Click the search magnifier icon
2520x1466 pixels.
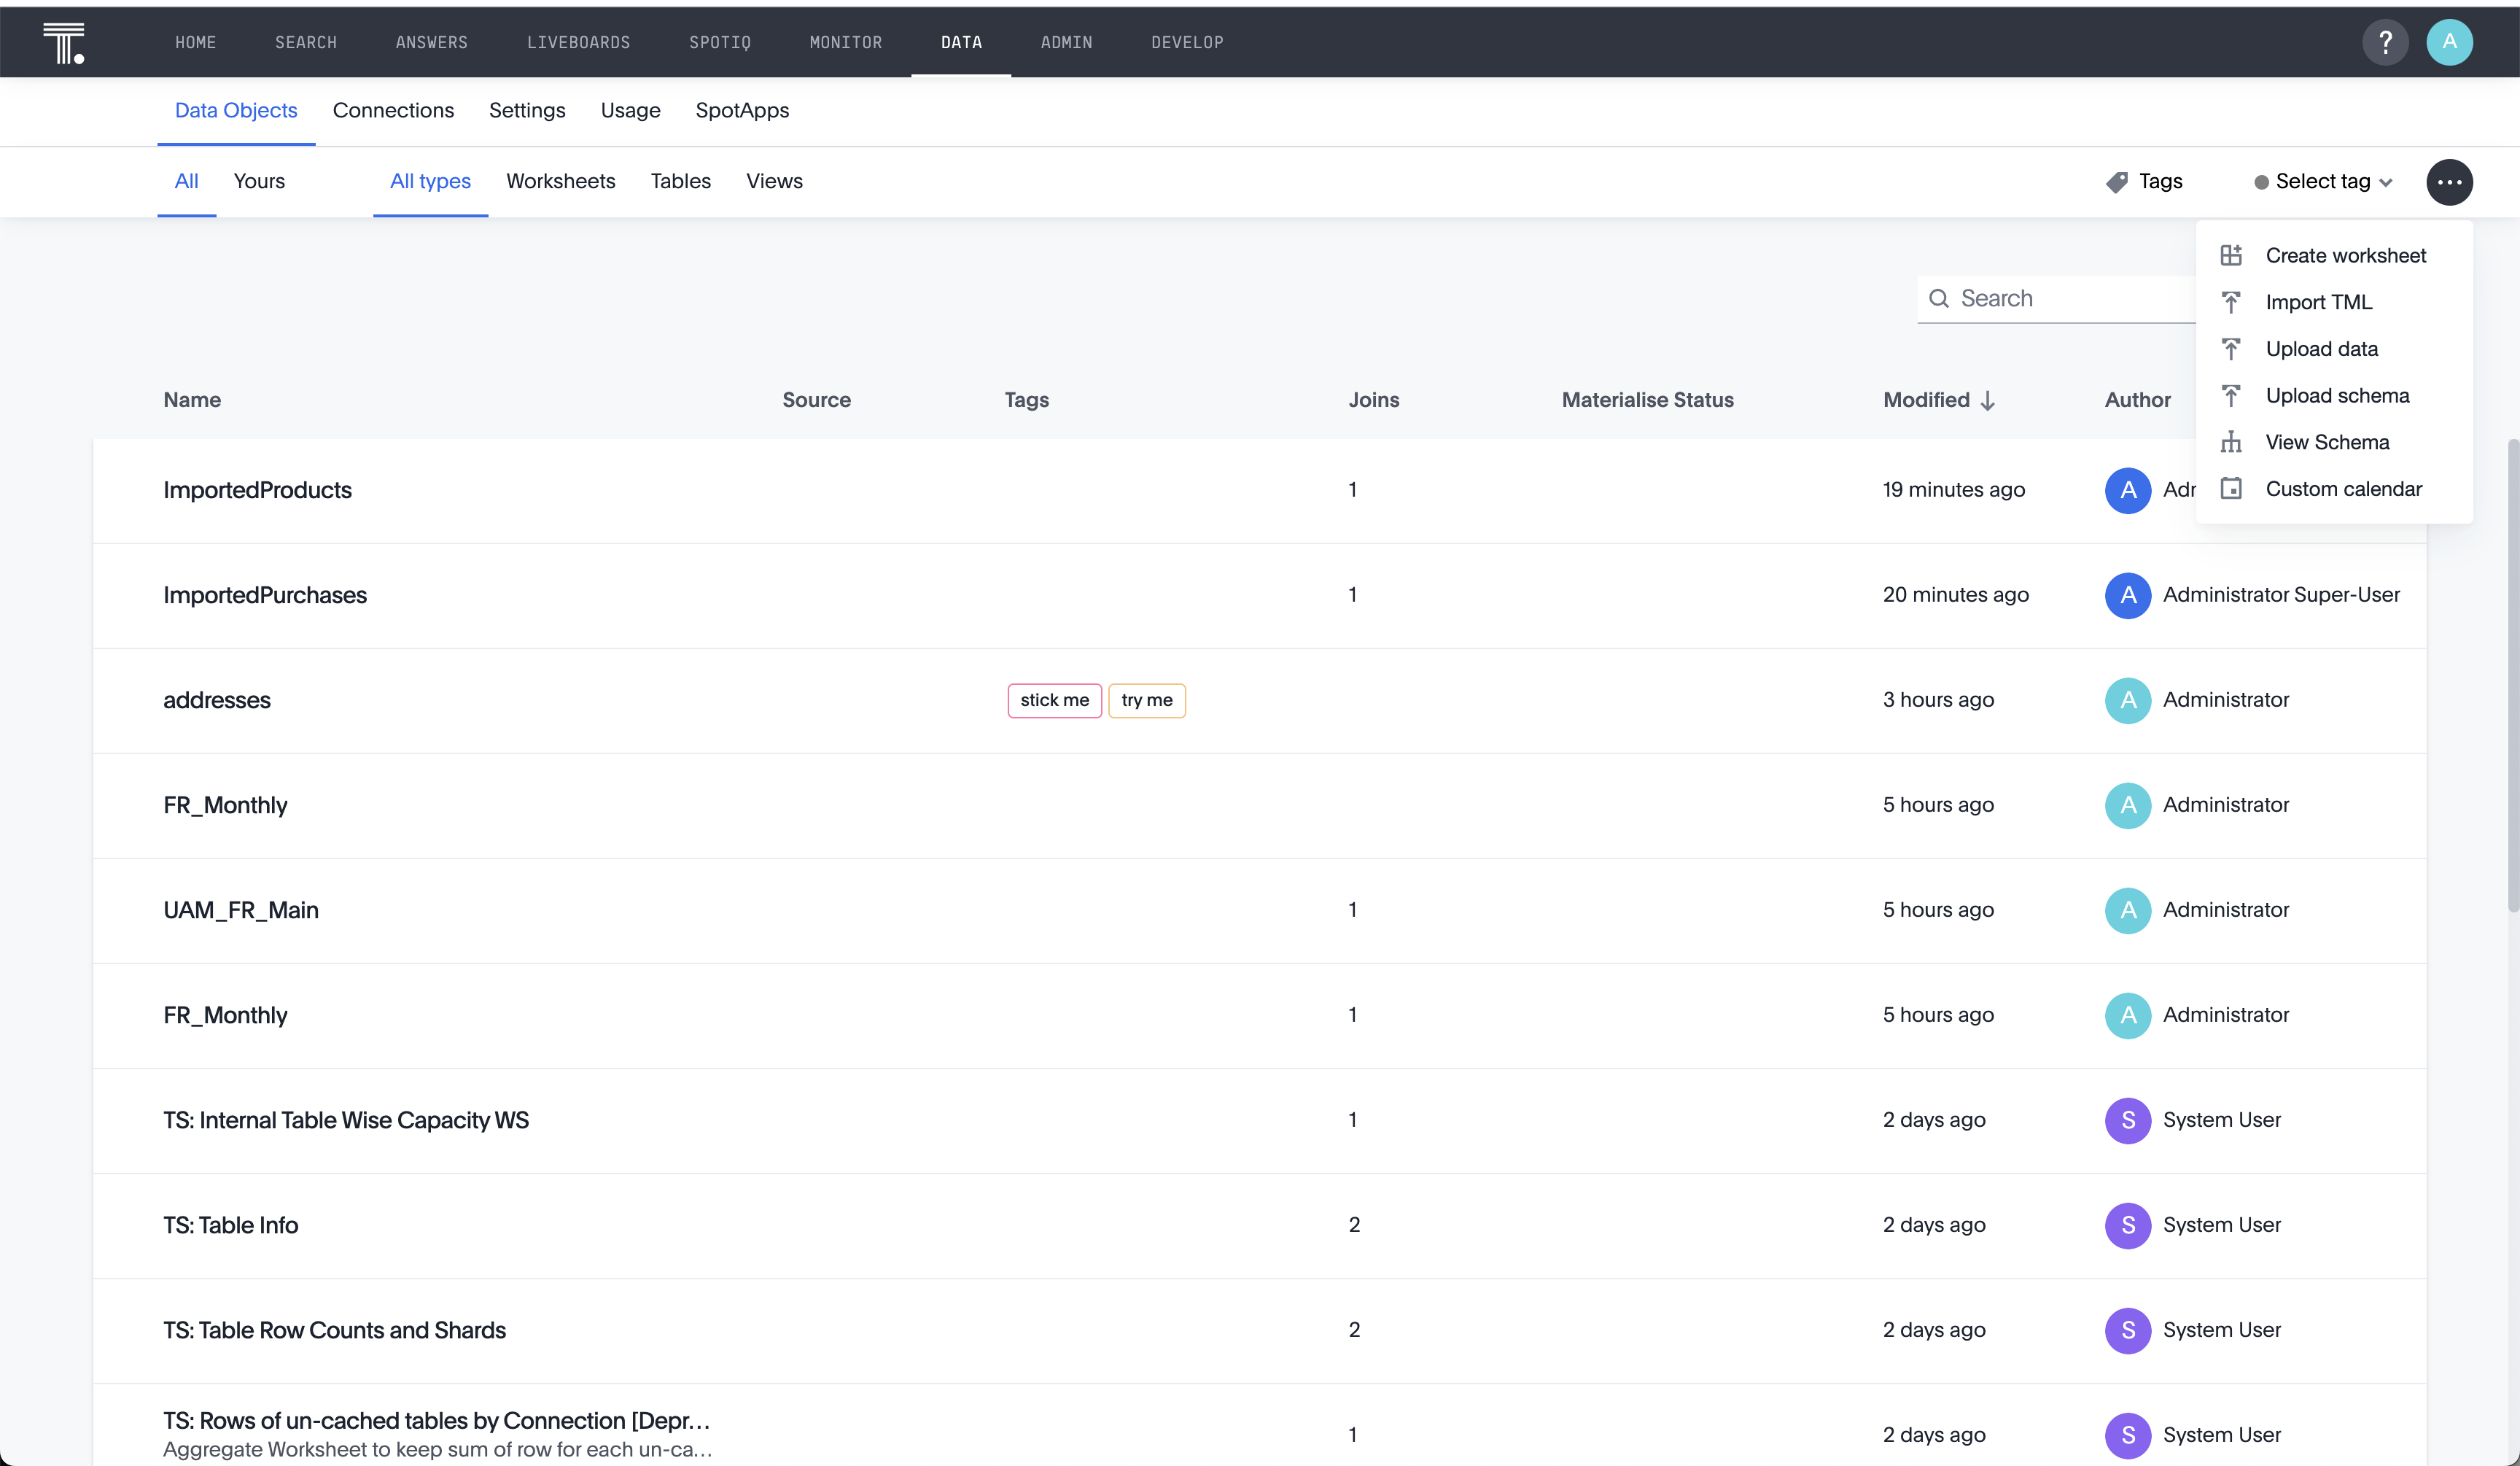pyautogui.click(x=1938, y=298)
